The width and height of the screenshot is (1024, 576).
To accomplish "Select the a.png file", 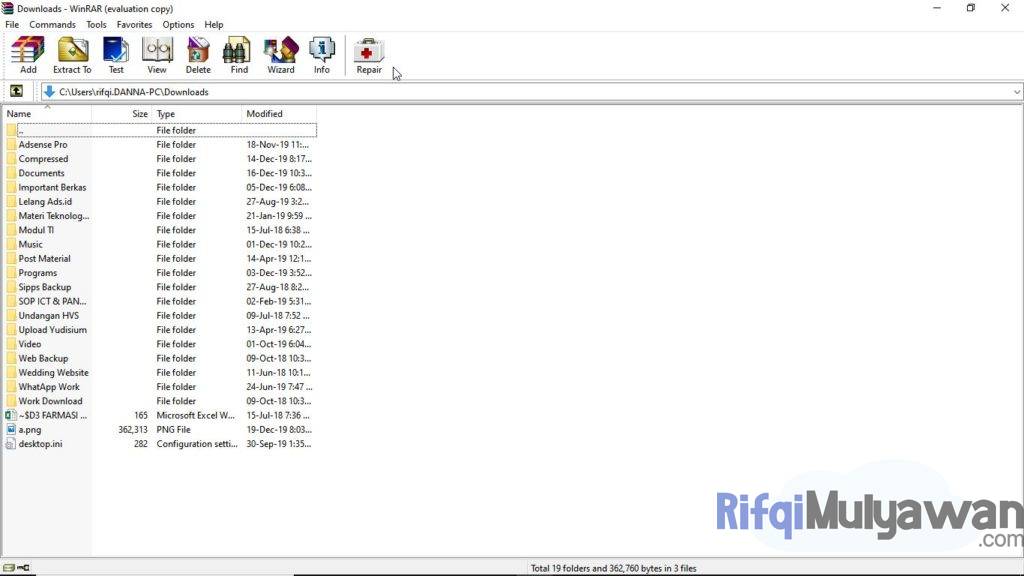I will (x=30, y=430).
